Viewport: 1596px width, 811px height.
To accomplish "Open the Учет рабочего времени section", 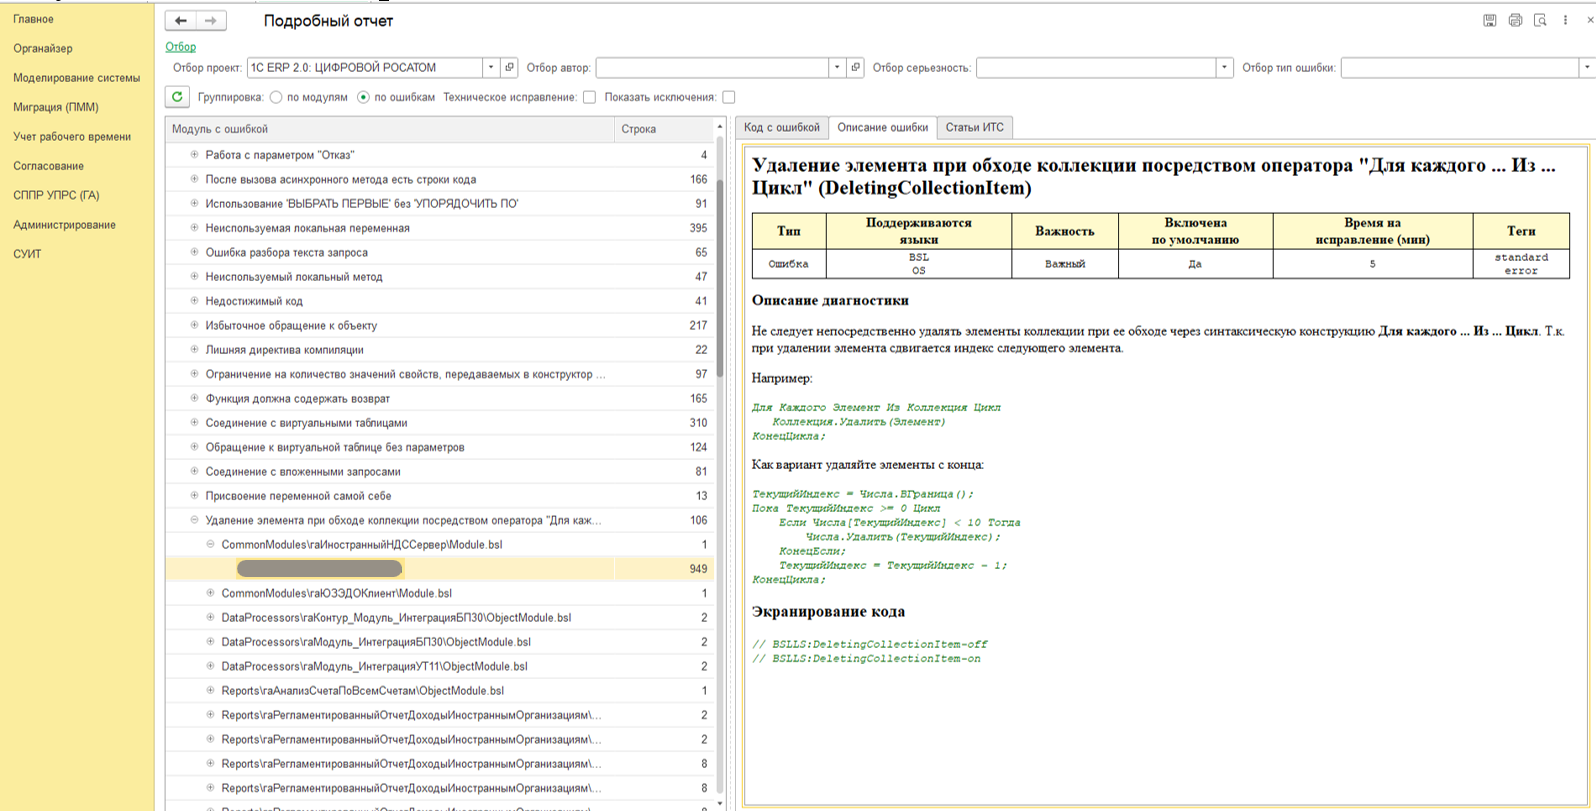I will pos(72,136).
